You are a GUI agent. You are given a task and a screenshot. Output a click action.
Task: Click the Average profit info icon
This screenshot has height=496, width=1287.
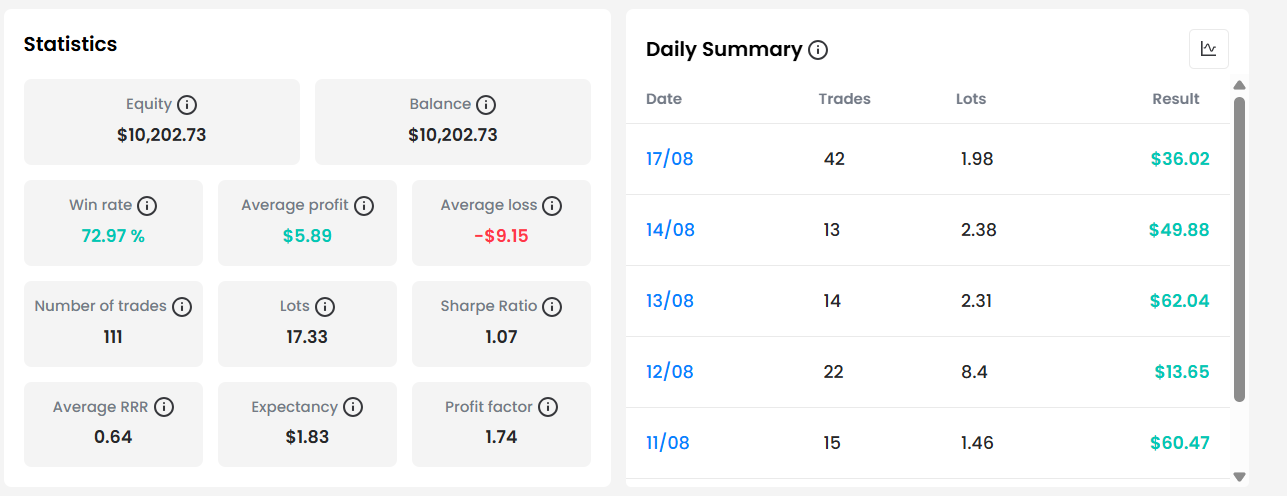coord(364,205)
